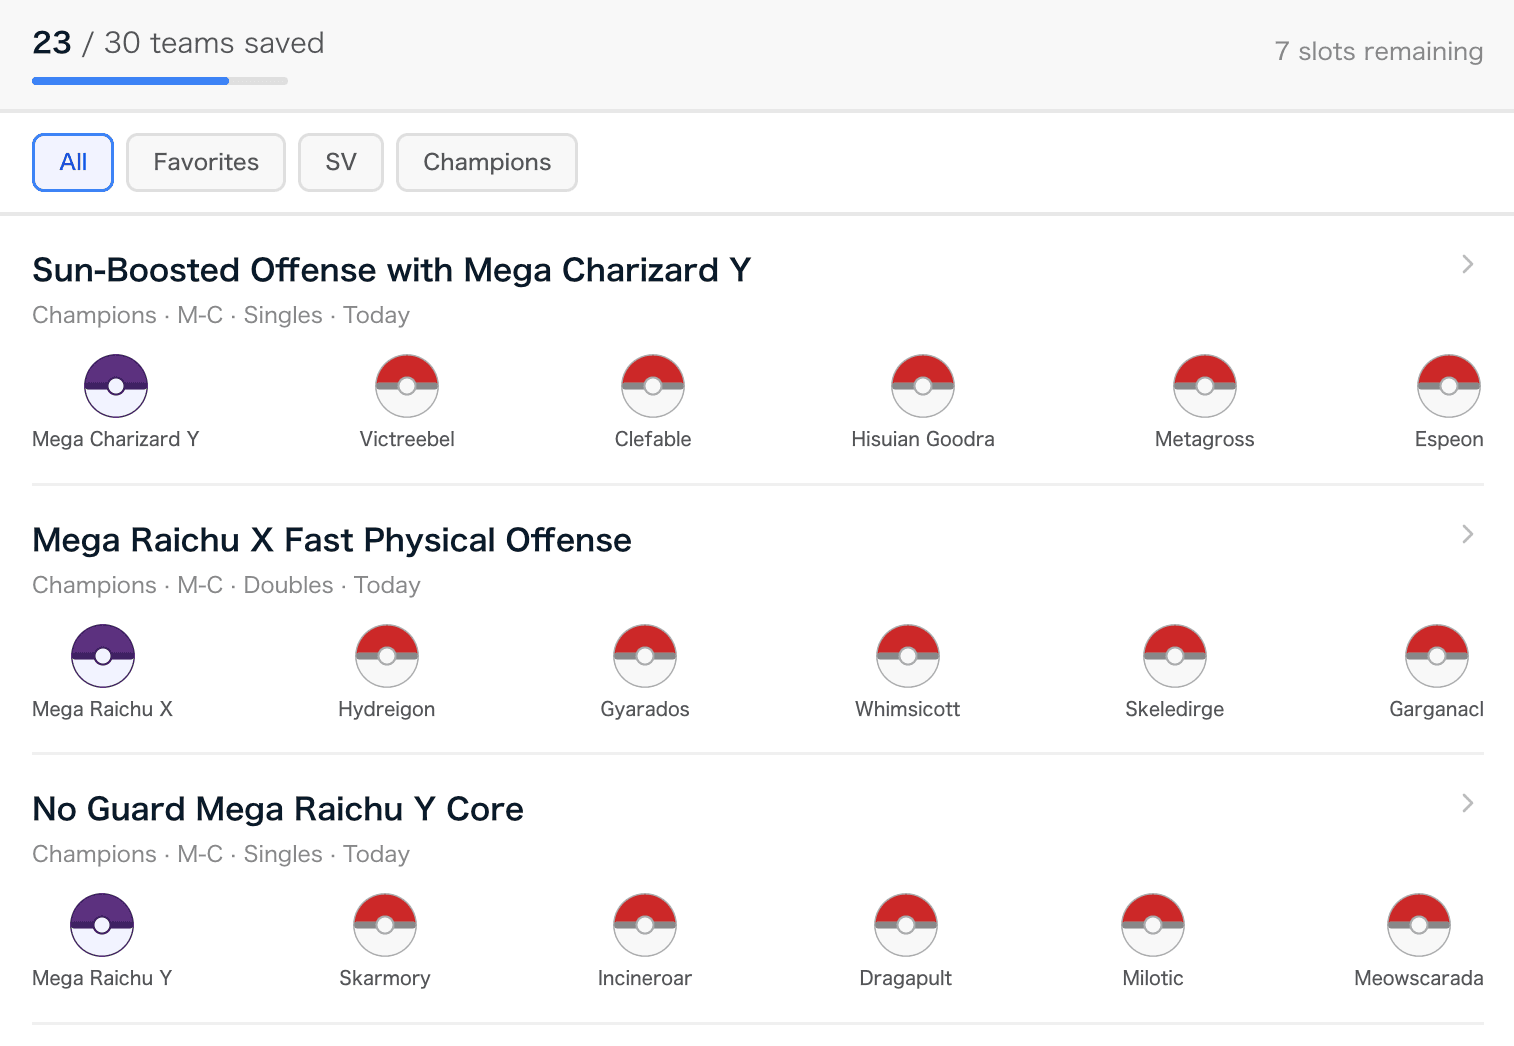Open Mega Raichu X team chevron arrow

1467,534
